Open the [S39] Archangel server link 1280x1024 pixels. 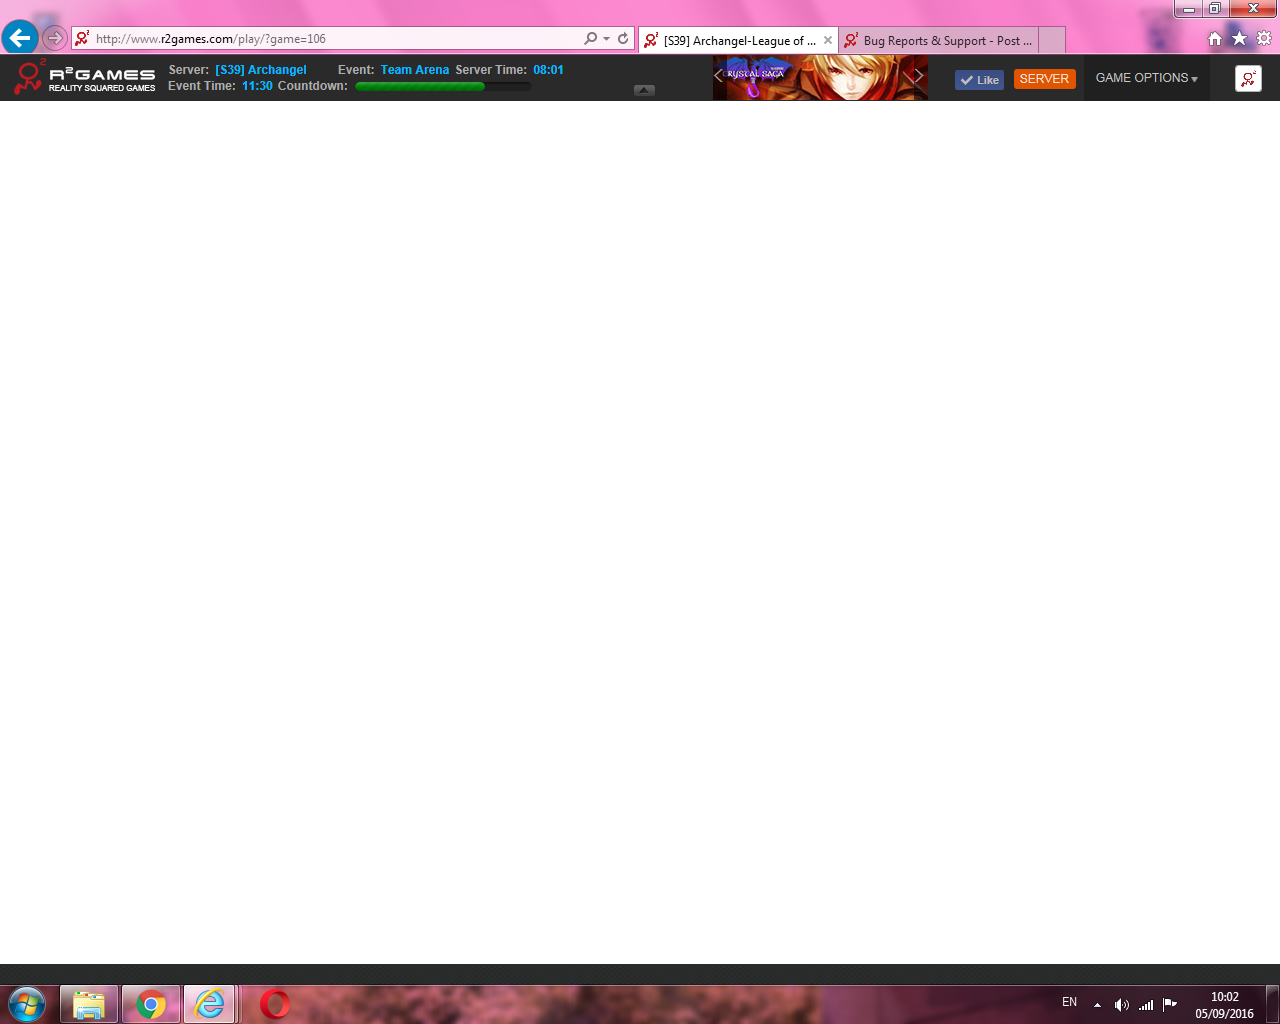coord(261,70)
